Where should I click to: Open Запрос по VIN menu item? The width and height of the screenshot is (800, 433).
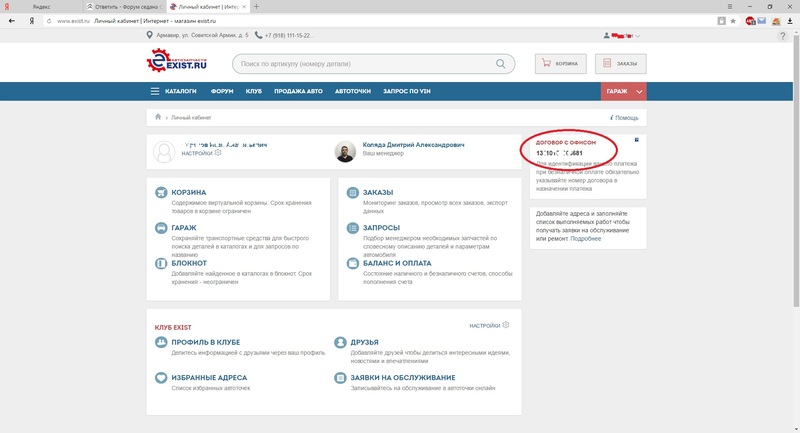[407, 91]
